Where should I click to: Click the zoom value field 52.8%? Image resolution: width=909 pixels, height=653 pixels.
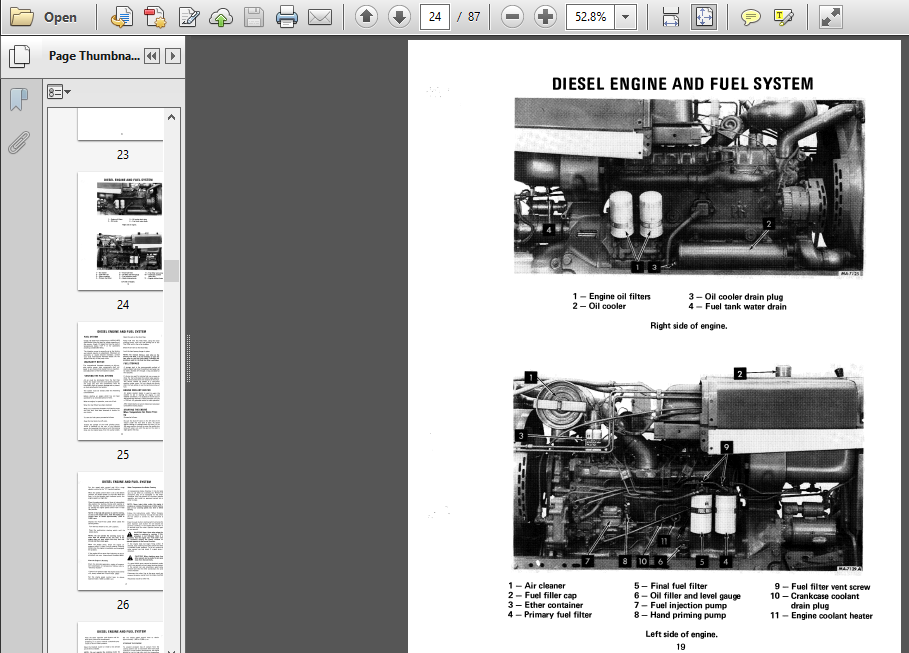click(591, 17)
